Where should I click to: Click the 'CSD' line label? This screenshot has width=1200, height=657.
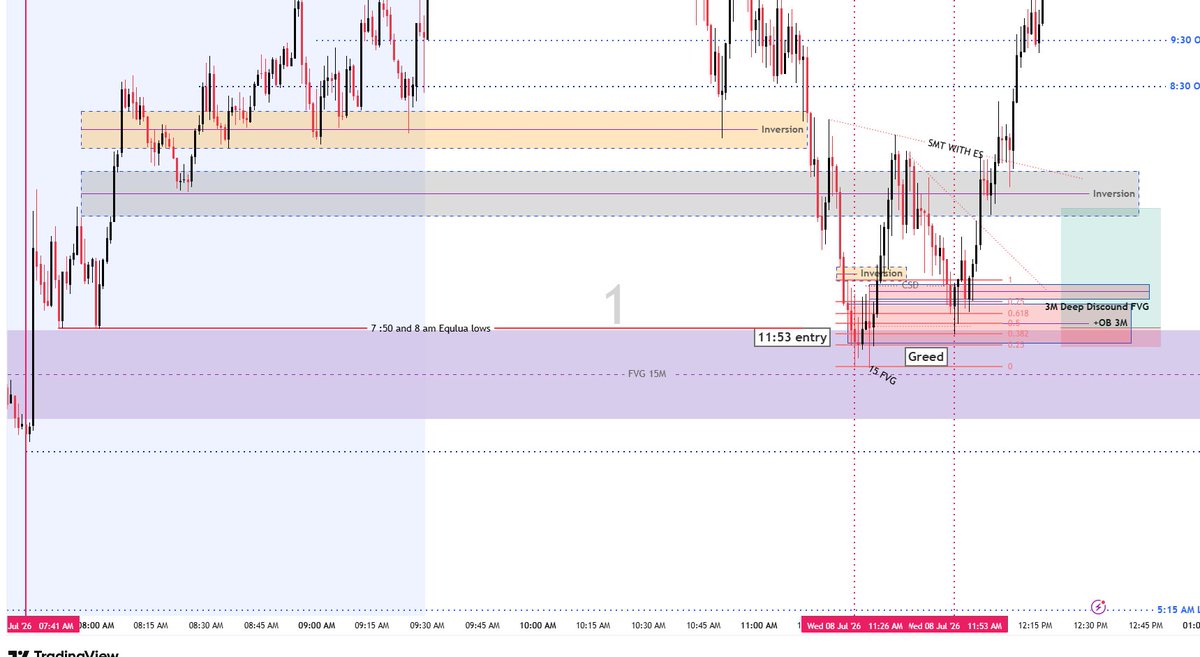tap(910, 285)
